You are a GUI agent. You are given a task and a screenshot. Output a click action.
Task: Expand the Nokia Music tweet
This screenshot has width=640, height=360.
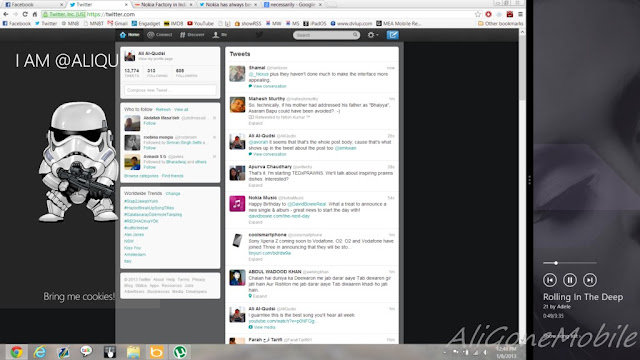256,222
